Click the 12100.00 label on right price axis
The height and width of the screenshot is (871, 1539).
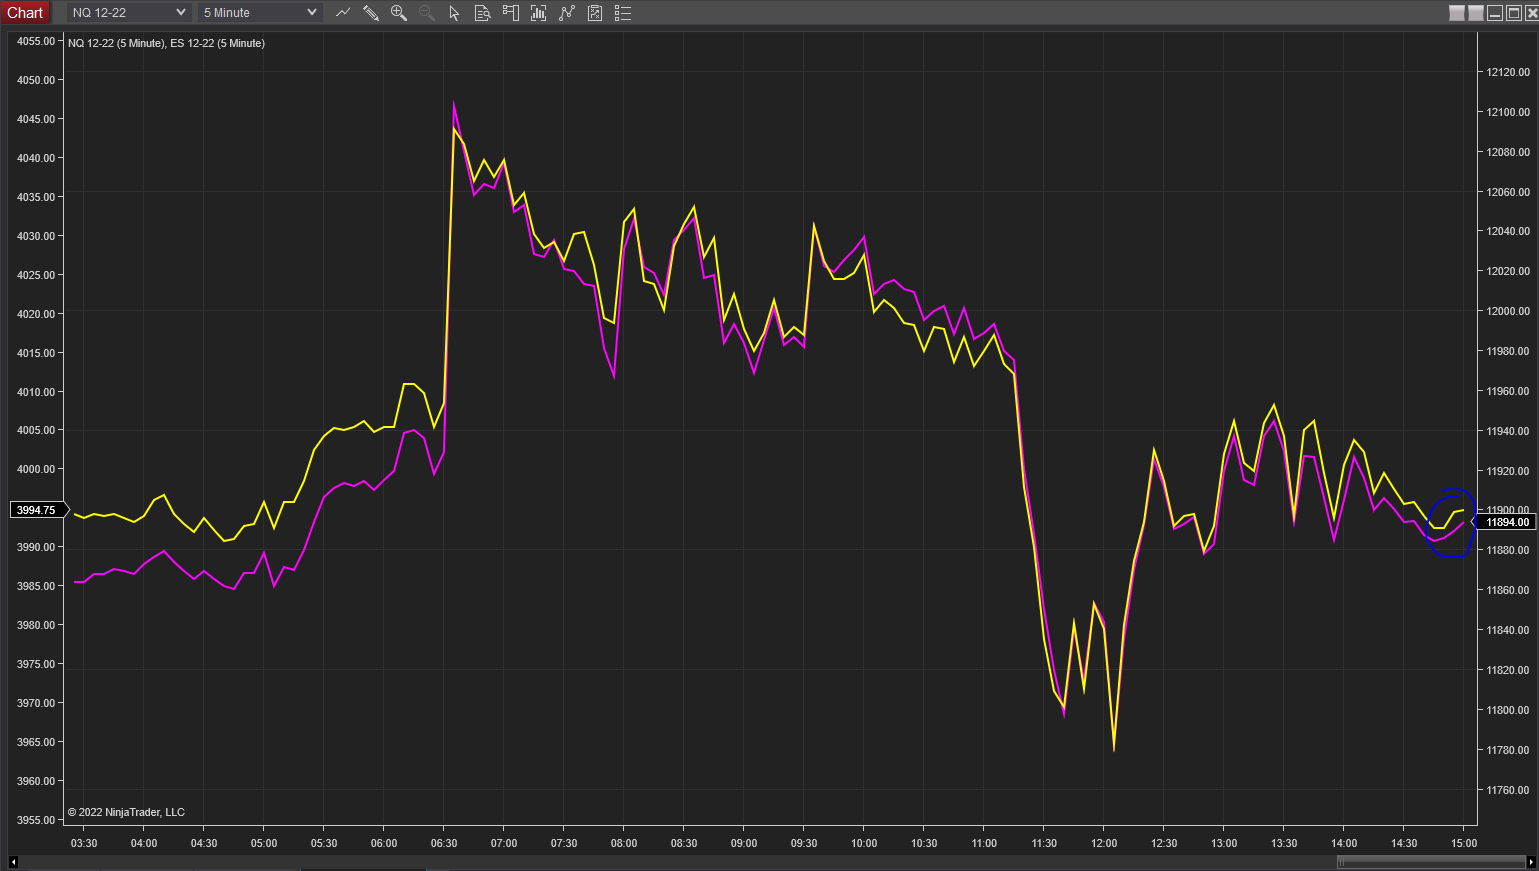(1508, 112)
